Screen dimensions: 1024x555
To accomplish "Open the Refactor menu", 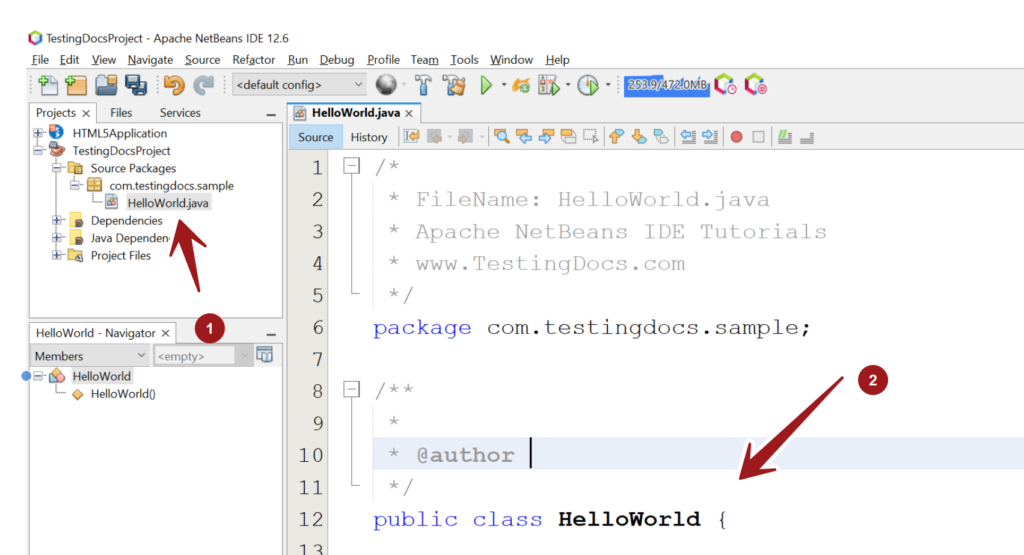I will pyautogui.click(x=253, y=60).
